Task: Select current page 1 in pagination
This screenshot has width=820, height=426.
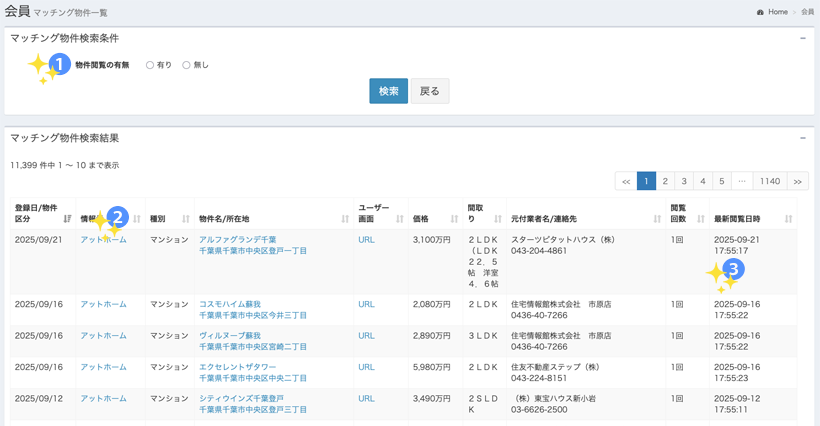Action: coord(646,181)
